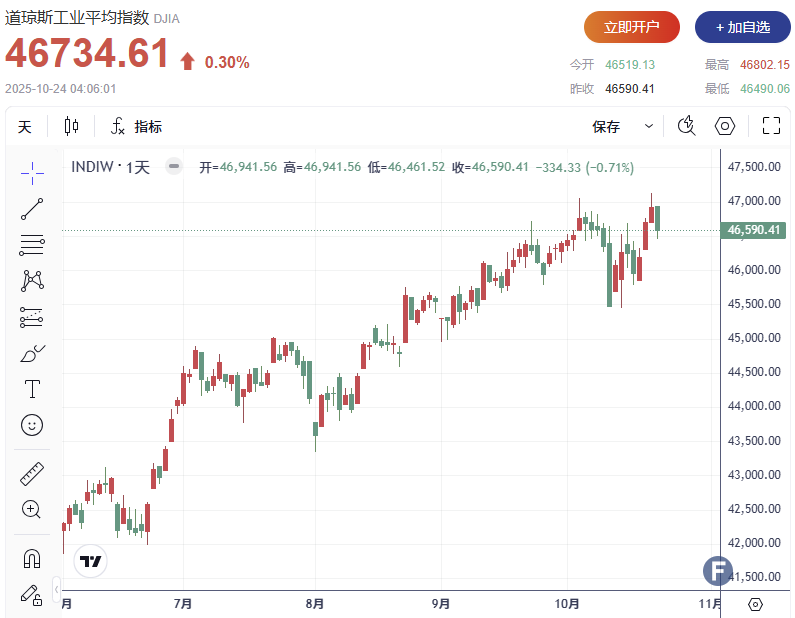Viewport: 795px width, 618px height.
Task: Select the trend line drawing tool
Action: 32,209
